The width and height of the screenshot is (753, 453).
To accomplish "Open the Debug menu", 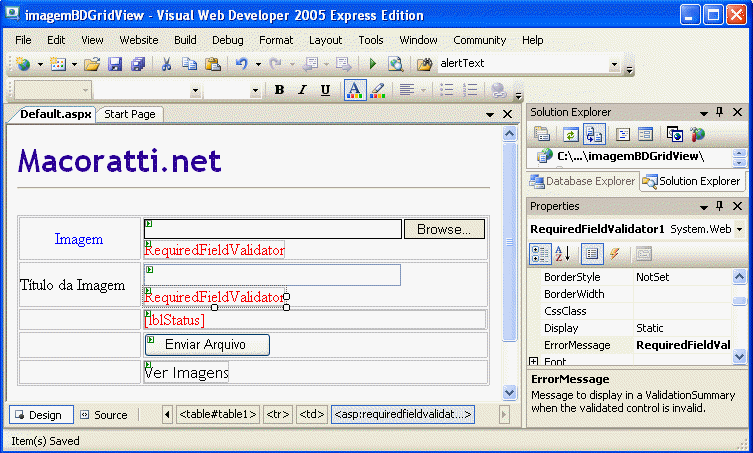I will click(x=228, y=40).
